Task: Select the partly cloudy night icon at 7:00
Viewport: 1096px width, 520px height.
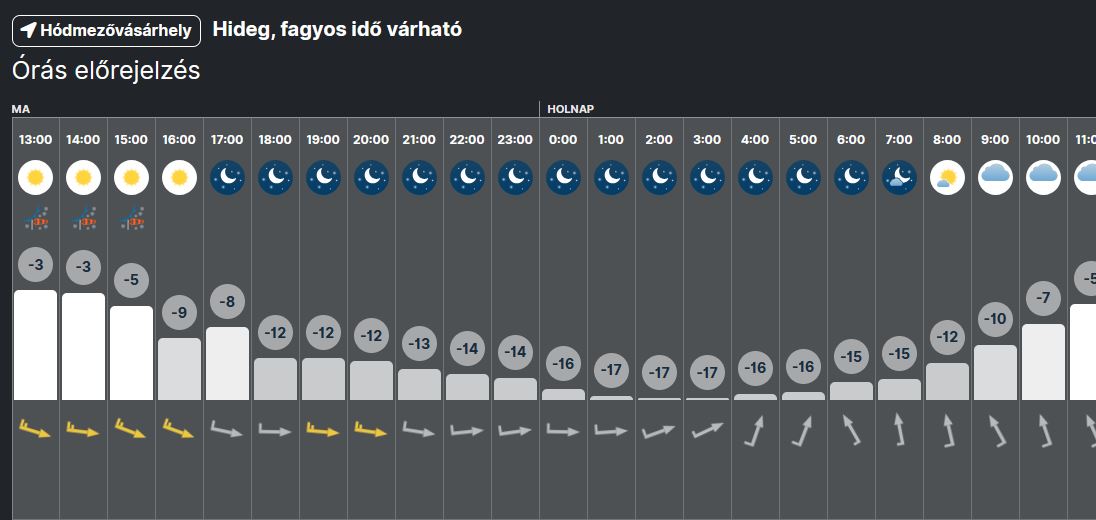Action: tap(898, 178)
